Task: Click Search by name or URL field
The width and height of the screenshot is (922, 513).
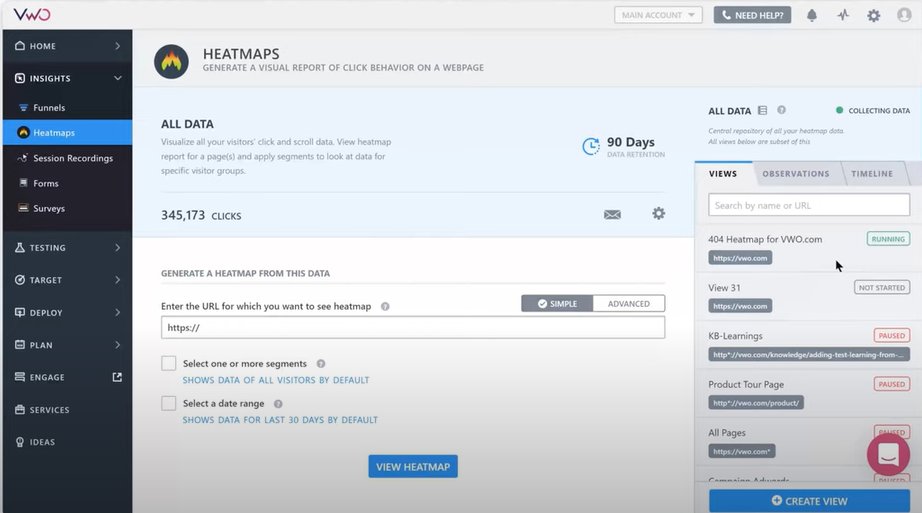Action: [x=809, y=205]
